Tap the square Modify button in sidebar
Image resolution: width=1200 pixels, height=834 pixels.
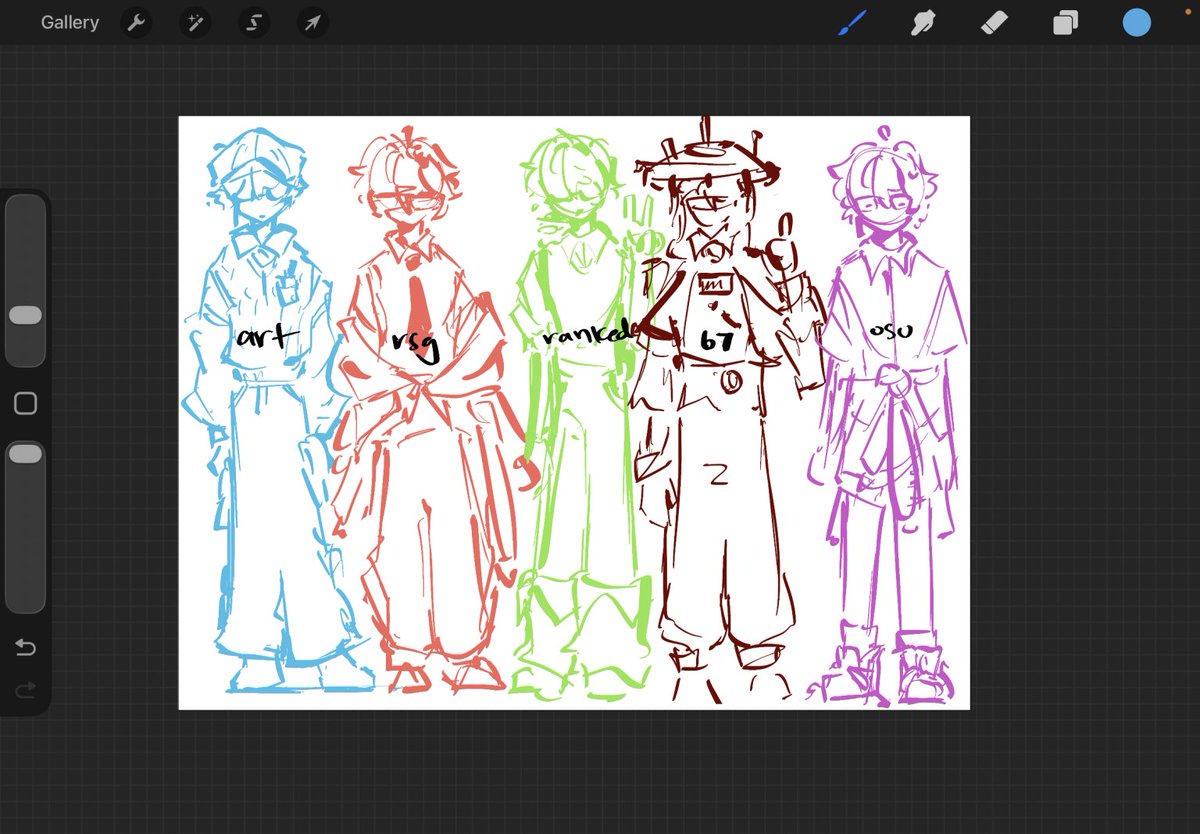[x=26, y=403]
